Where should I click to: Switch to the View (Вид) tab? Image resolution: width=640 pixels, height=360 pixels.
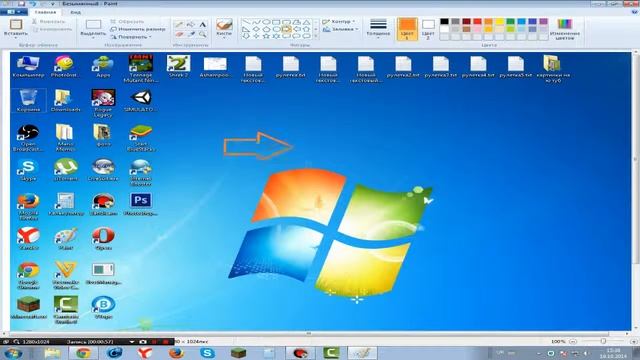click(x=76, y=12)
